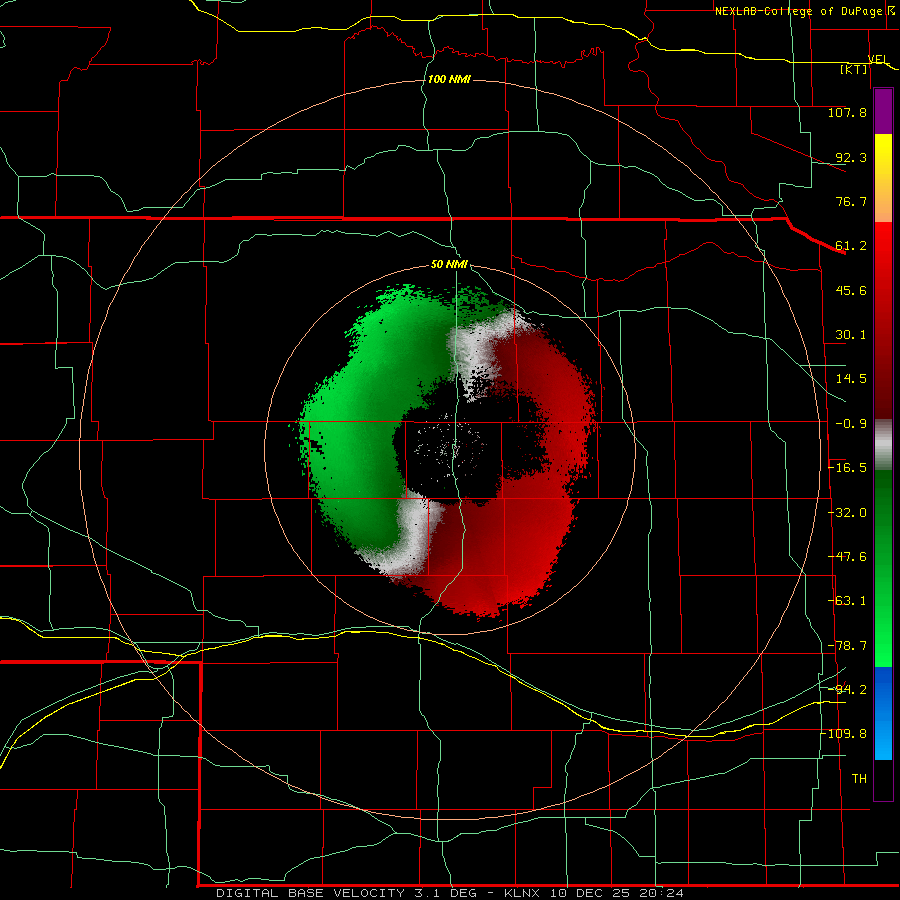900x900 pixels.
Task: Click the green segment of the color bar
Action: coord(883,568)
